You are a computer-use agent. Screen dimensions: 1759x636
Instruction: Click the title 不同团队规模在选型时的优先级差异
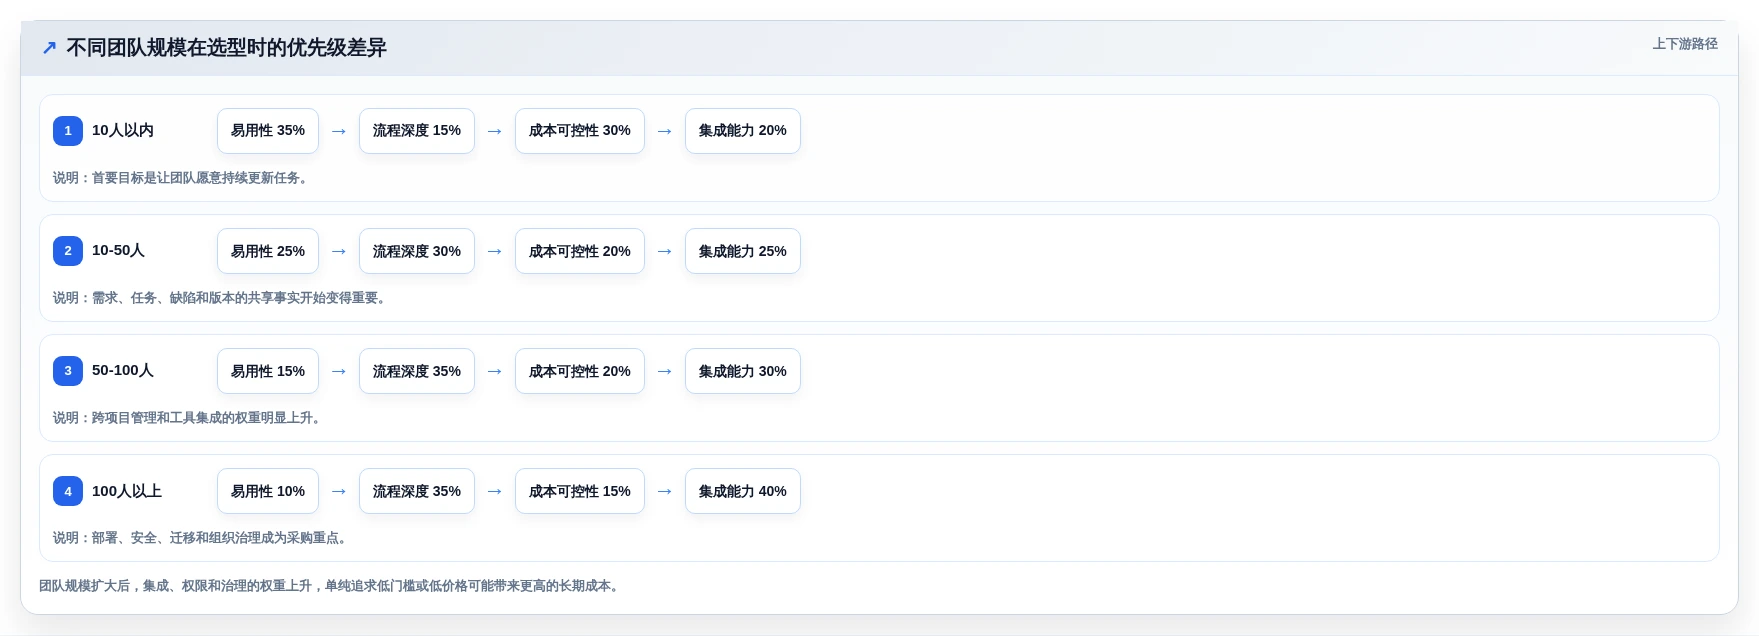(x=226, y=48)
